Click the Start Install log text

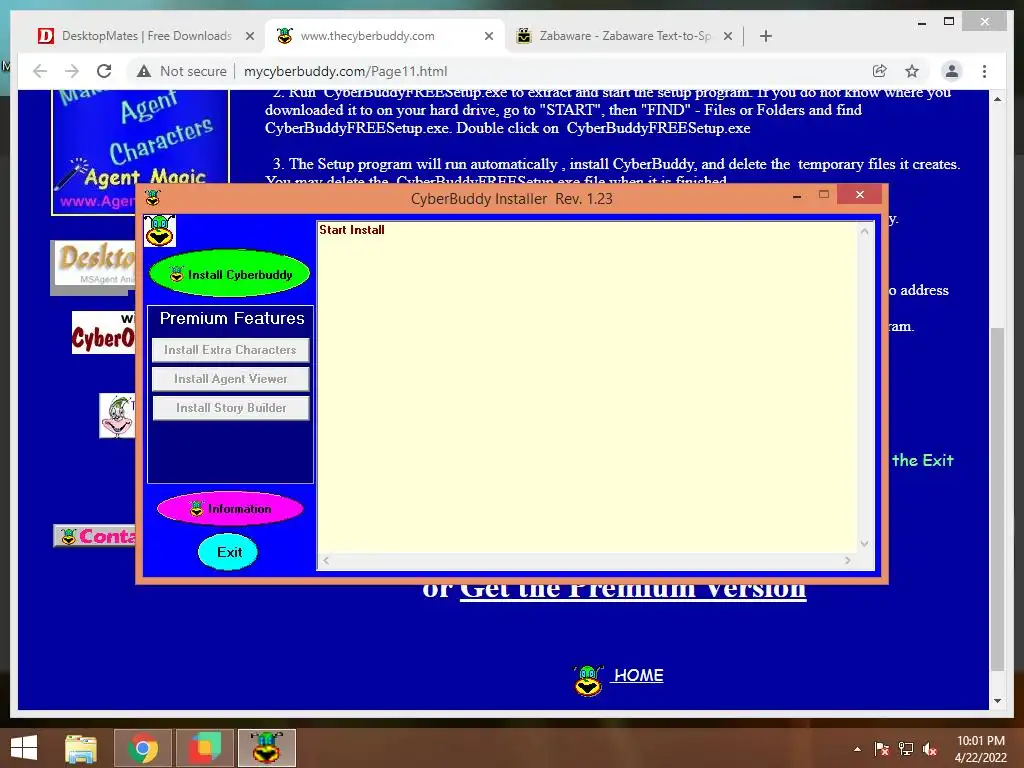351,230
